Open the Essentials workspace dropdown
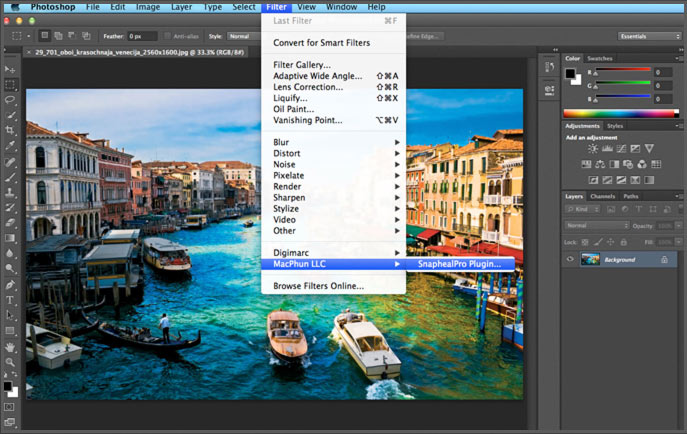 (x=648, y=36)
